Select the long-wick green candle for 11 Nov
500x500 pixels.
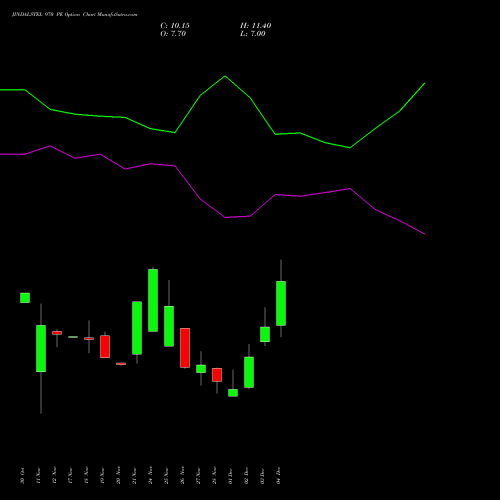point(41,348)
